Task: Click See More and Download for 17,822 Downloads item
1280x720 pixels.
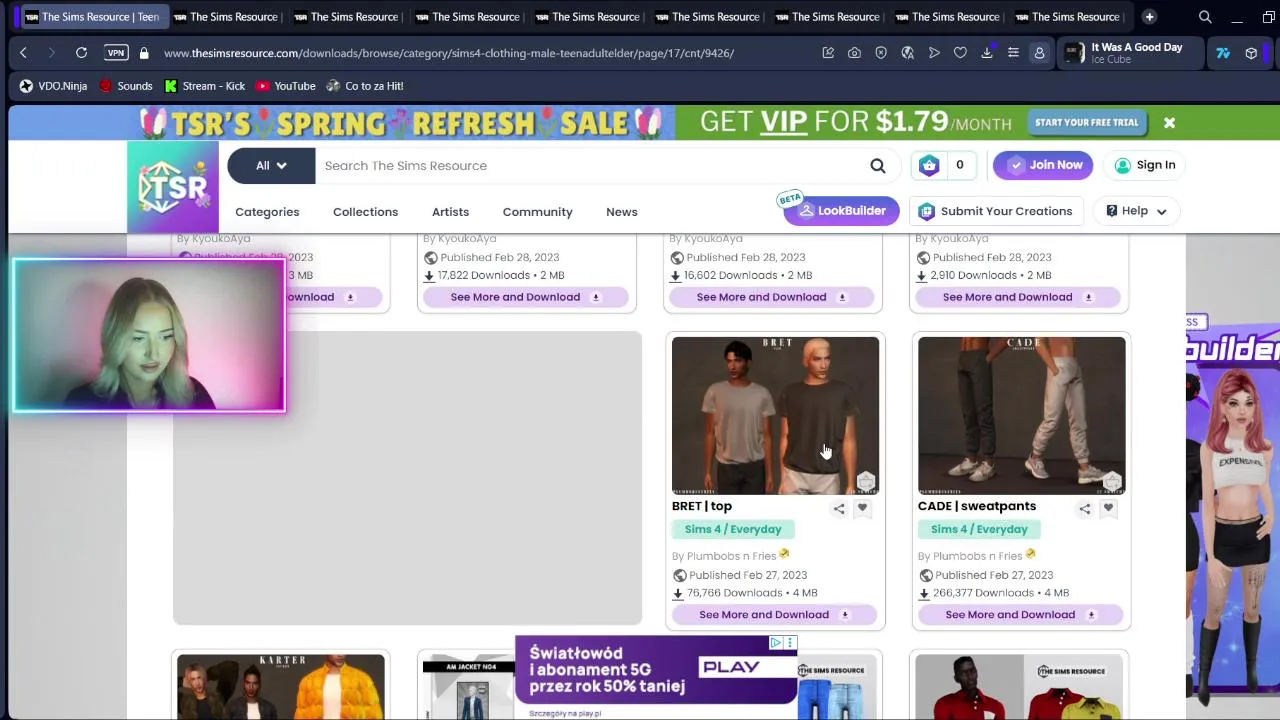Action: pyautogui.click(x=525, y=297)
